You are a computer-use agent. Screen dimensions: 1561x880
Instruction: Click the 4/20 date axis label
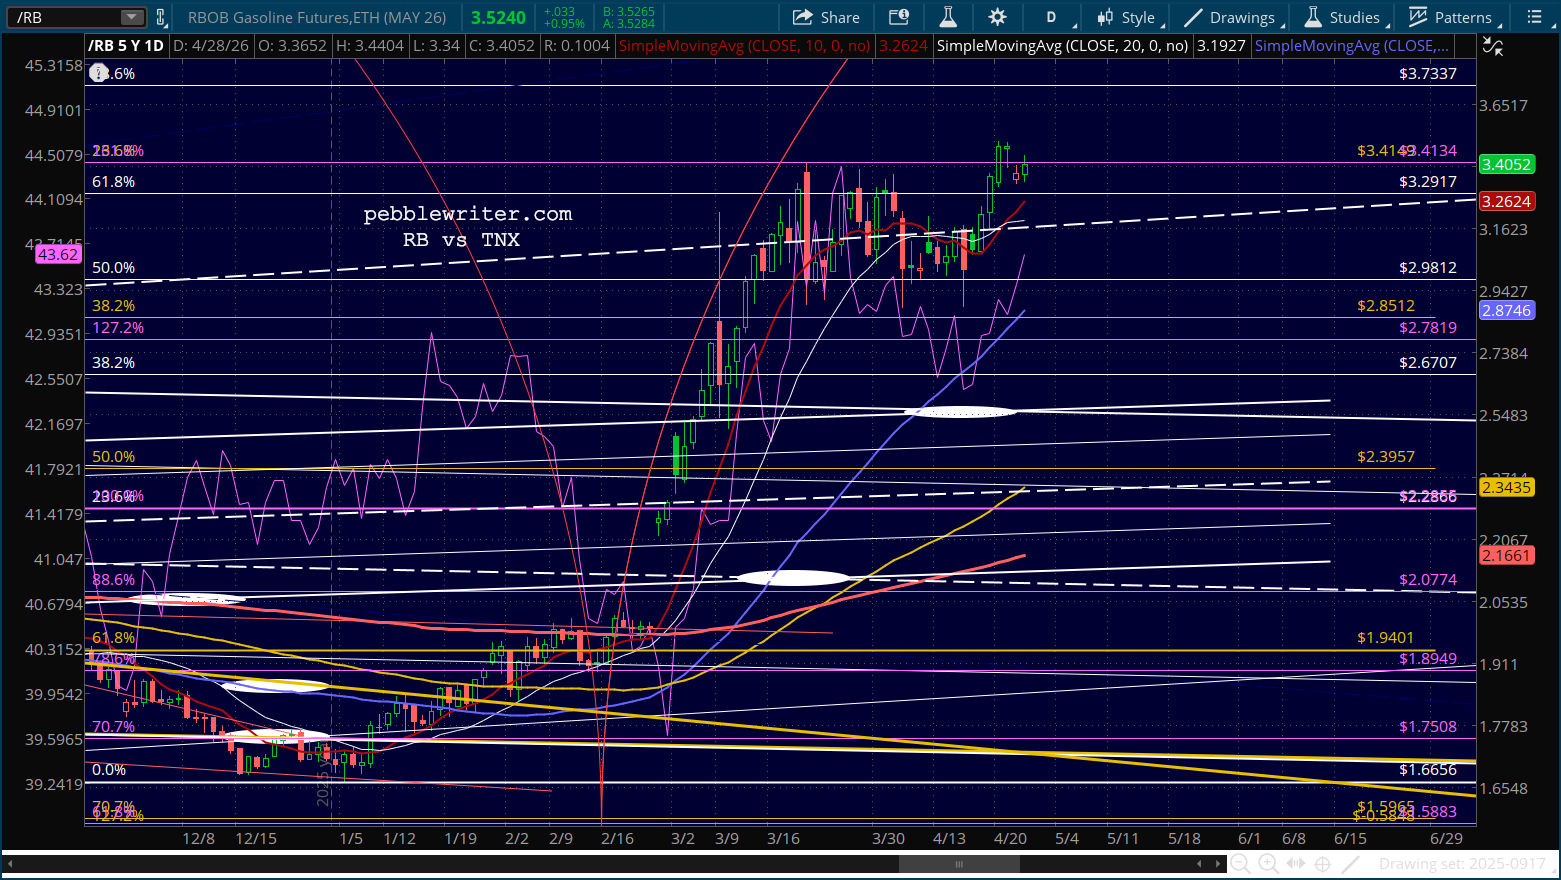click(1011, 838)
